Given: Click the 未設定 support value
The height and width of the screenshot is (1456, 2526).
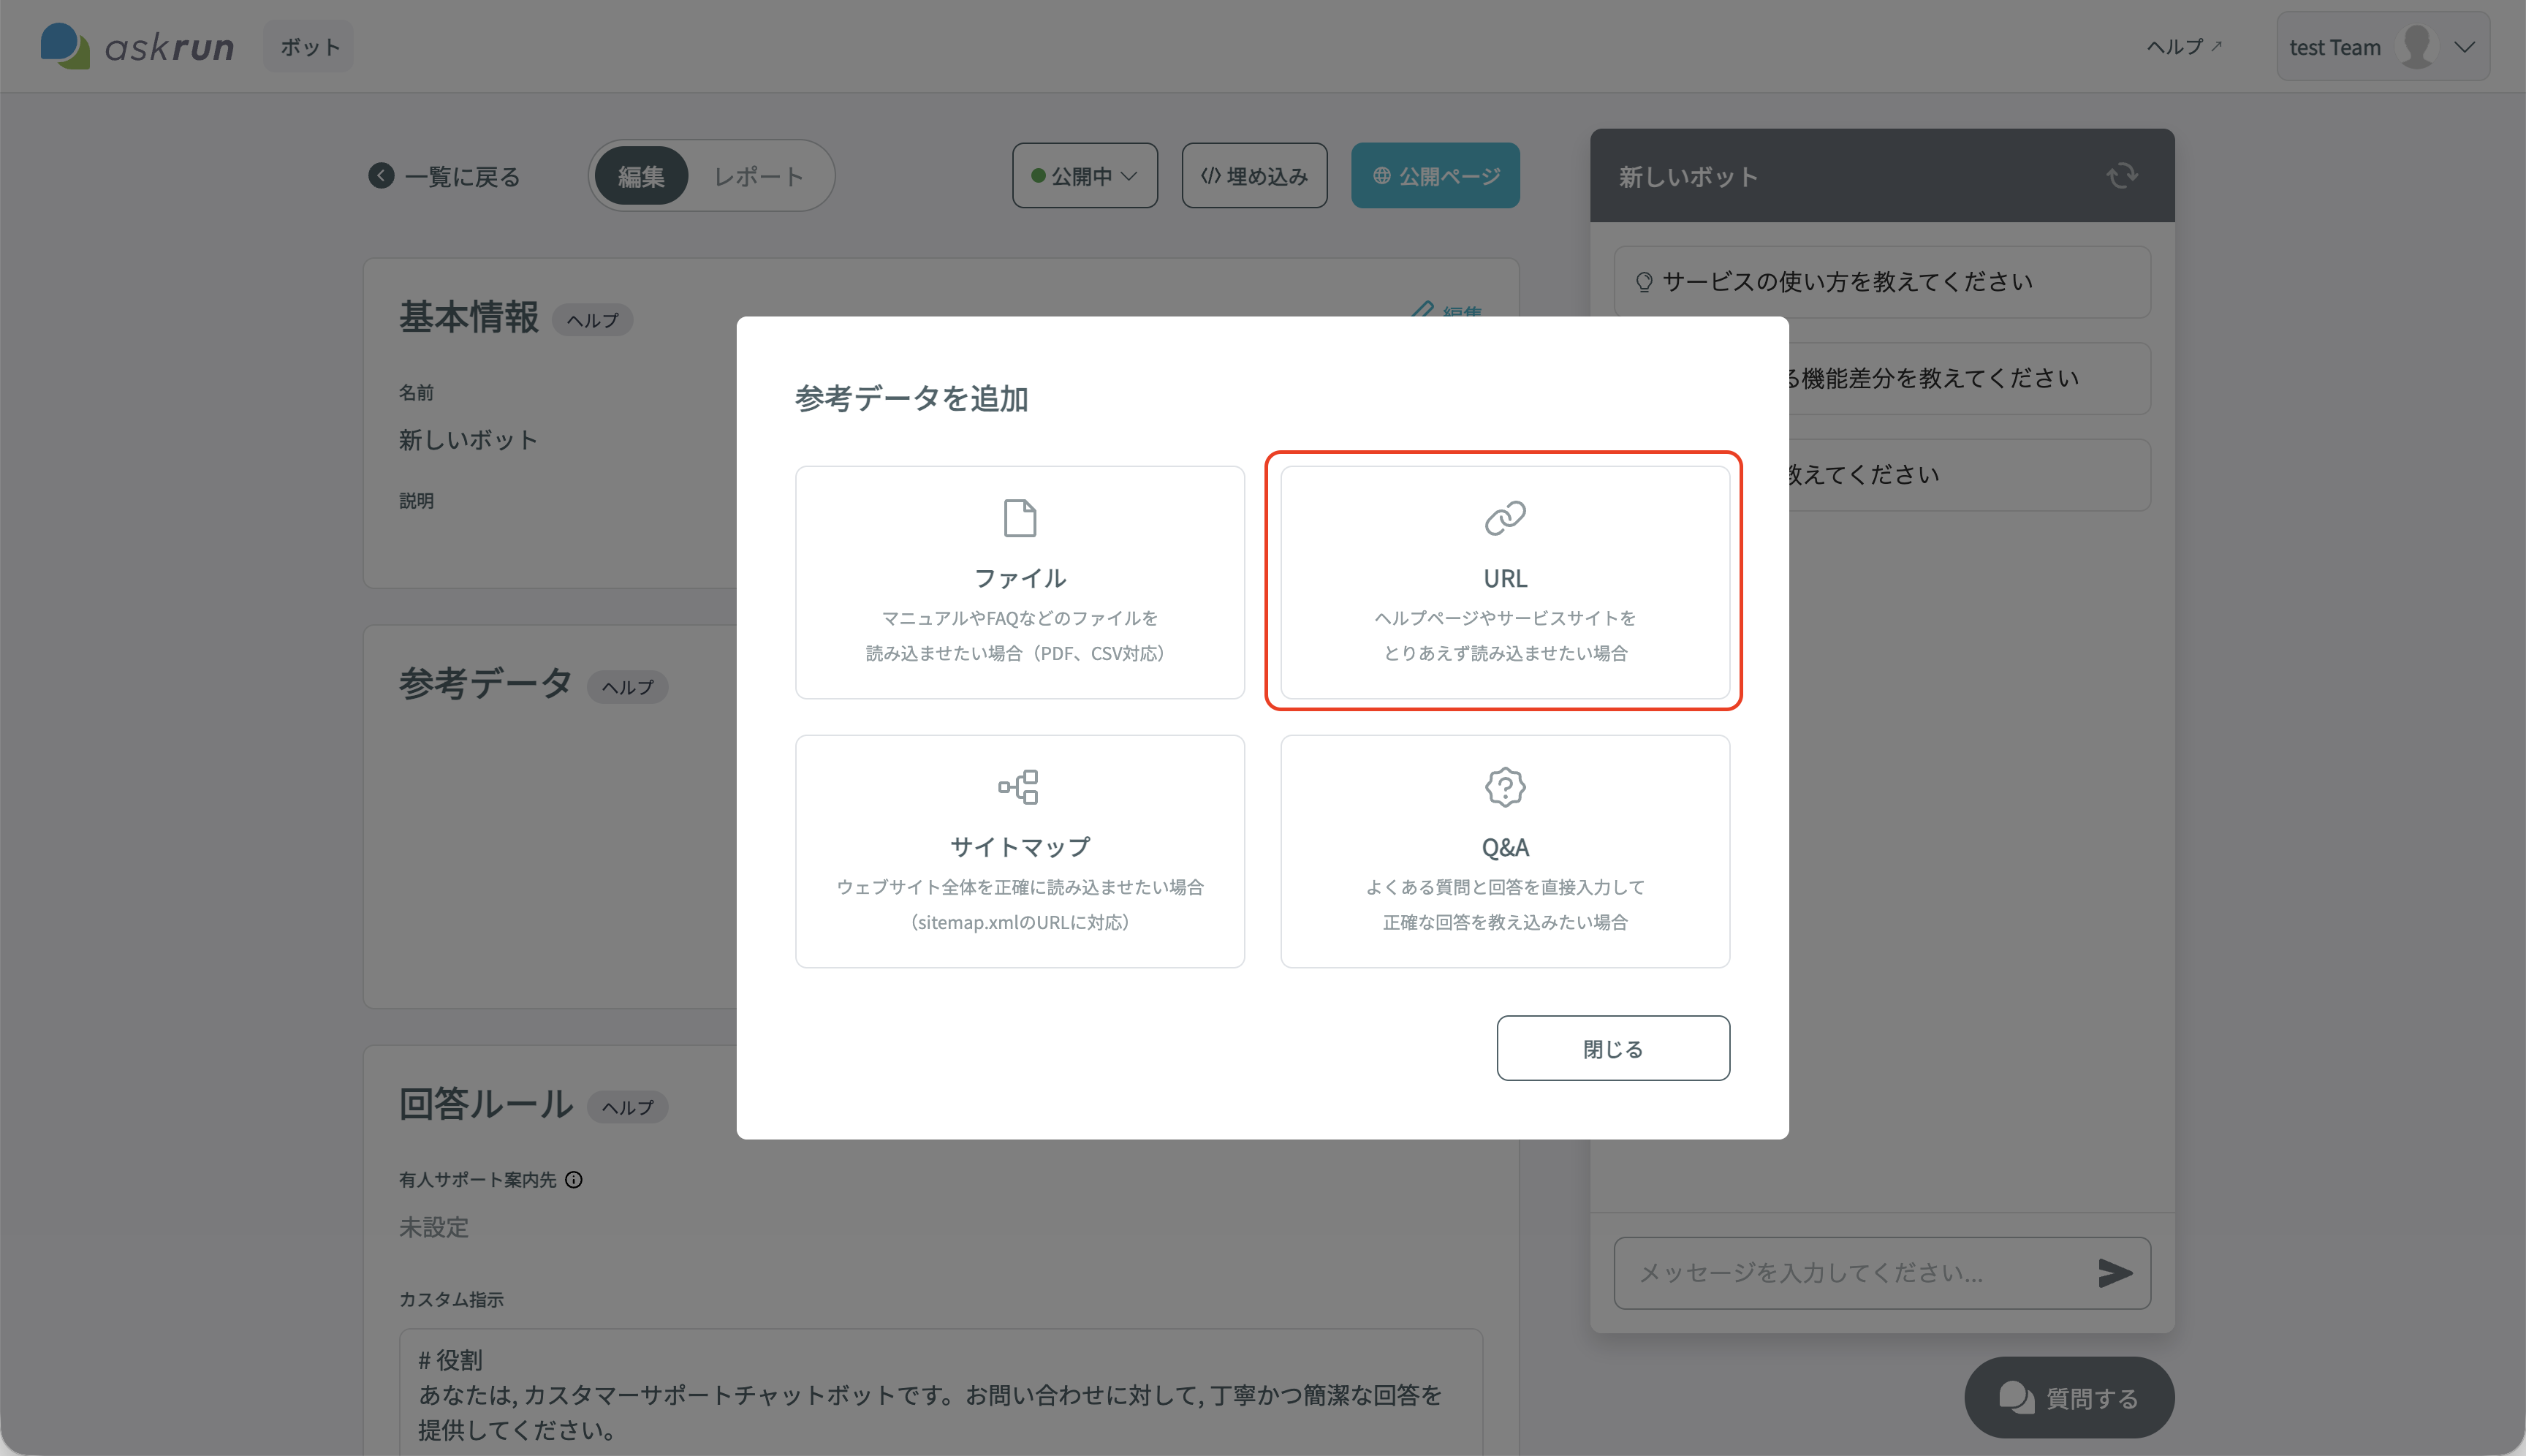Looking at the screenshot, I should [x=434, y=1227].
